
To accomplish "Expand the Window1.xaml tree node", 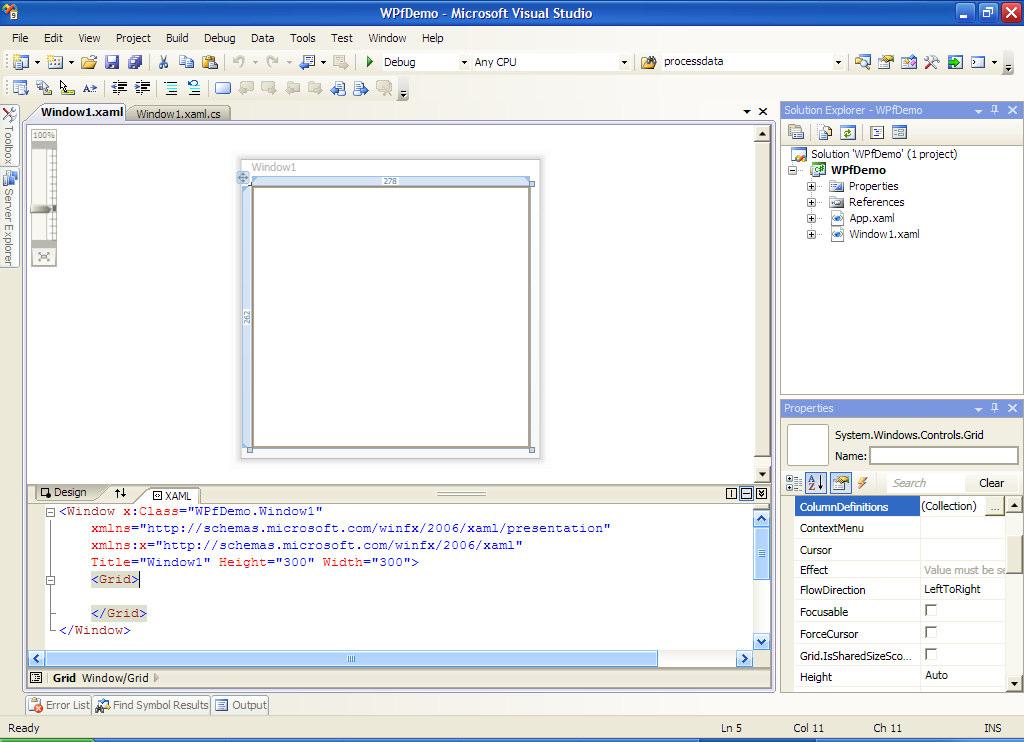I will point(811,234).
